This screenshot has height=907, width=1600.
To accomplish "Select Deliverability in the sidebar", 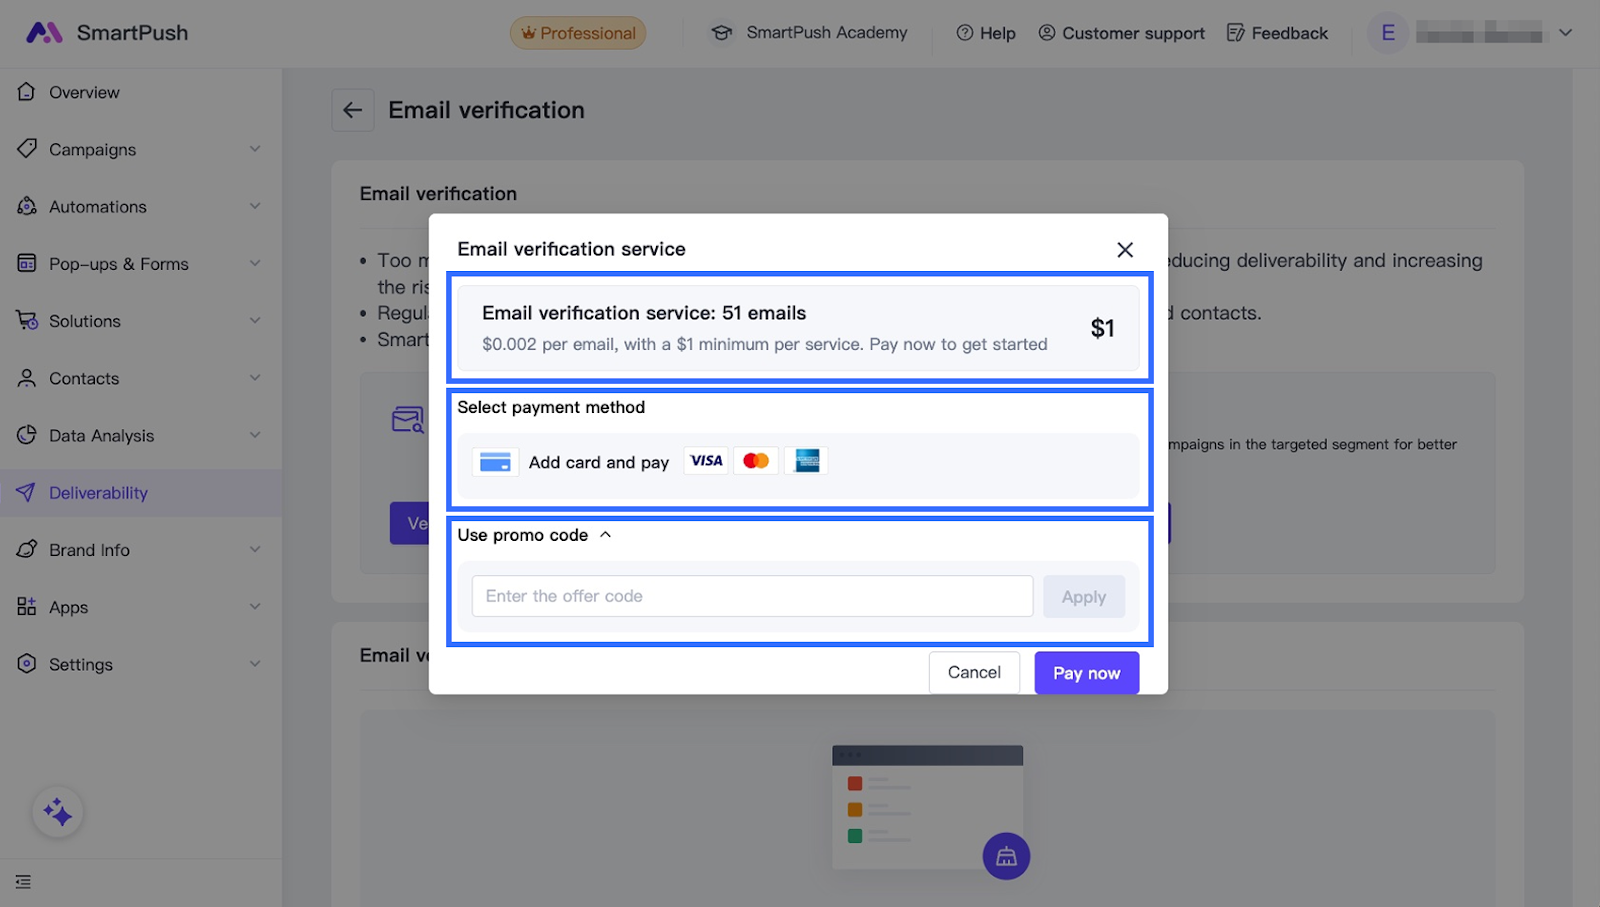I will (x=98, y=493).
